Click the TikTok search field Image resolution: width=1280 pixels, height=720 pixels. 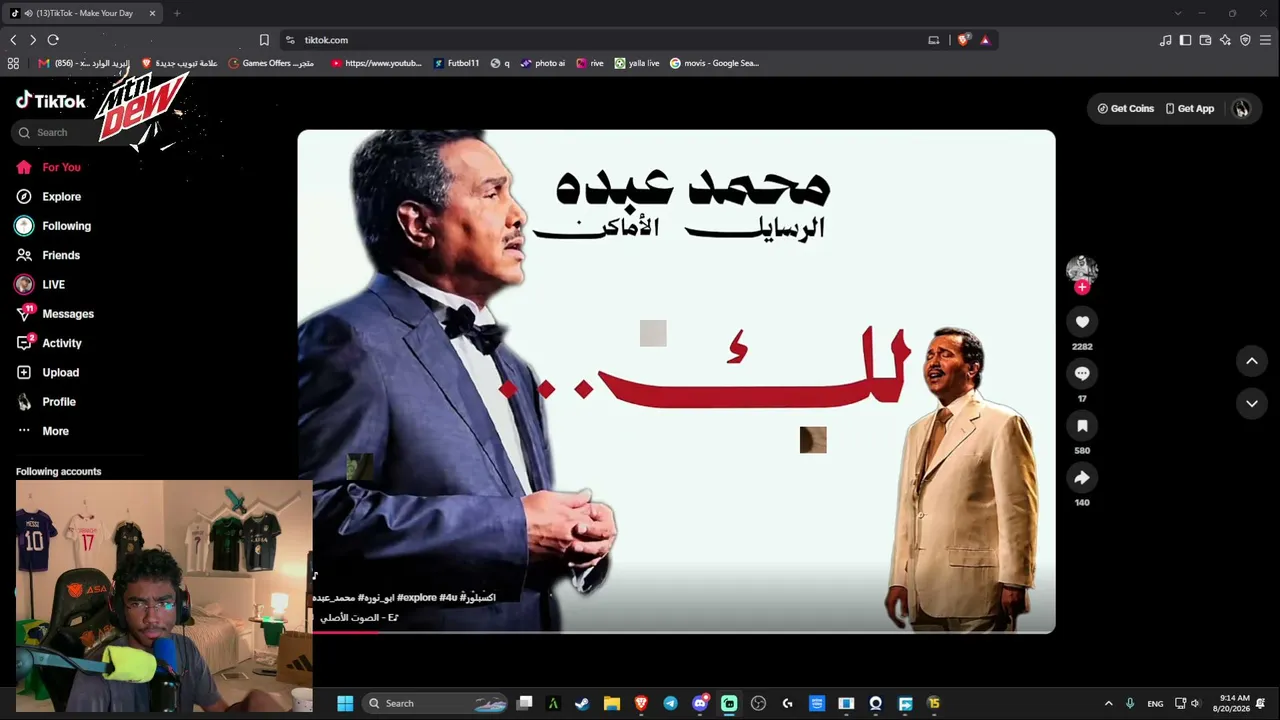tap(75, 132)
